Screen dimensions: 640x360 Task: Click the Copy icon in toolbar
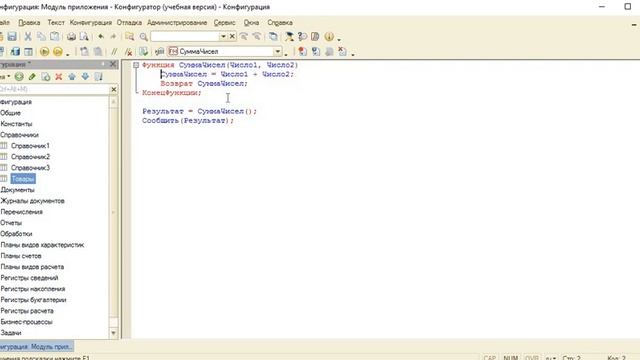pos(41,37)
